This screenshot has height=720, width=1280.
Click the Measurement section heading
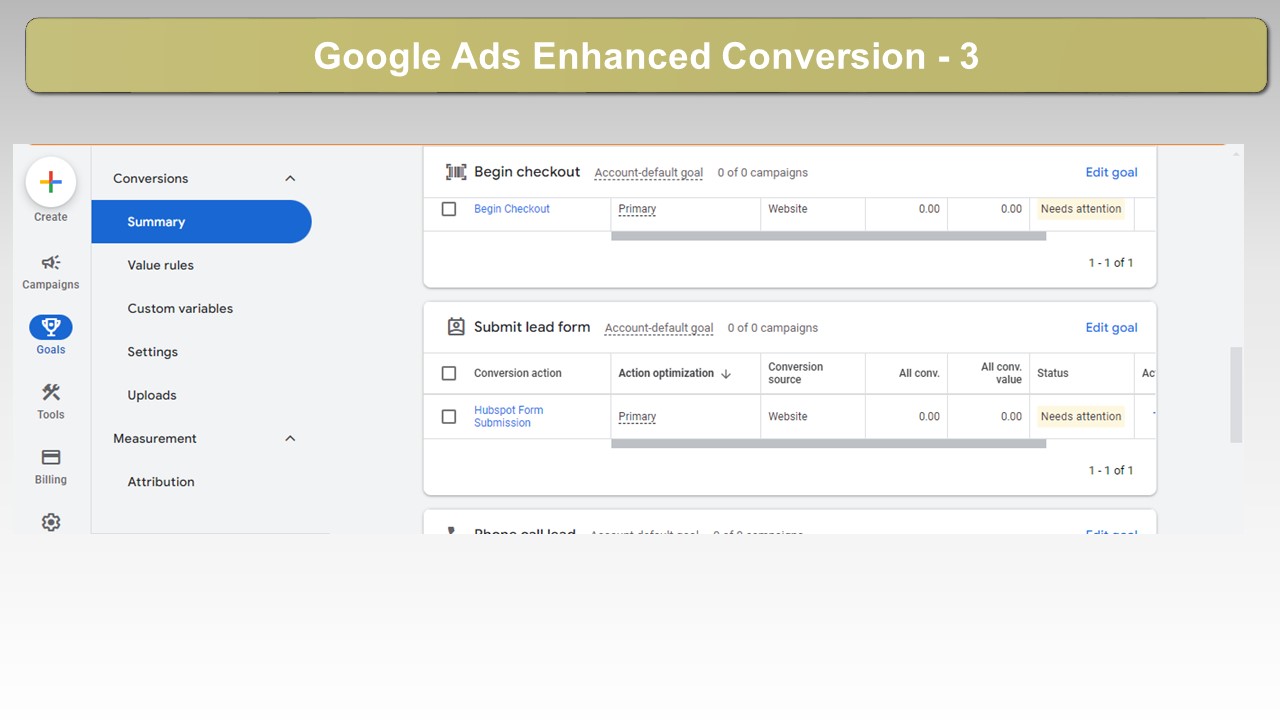(x=155, y=438)
